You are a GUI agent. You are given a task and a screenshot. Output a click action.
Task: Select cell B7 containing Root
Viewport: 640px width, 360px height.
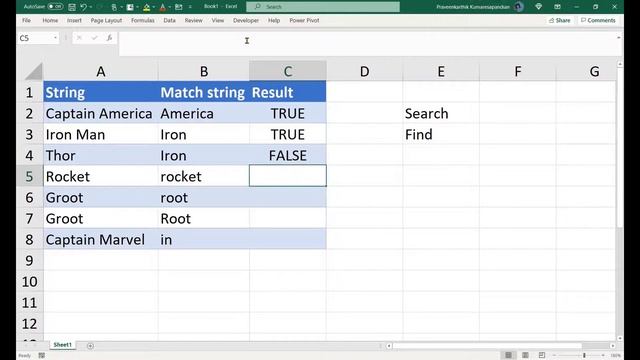[x=204, y=218]
